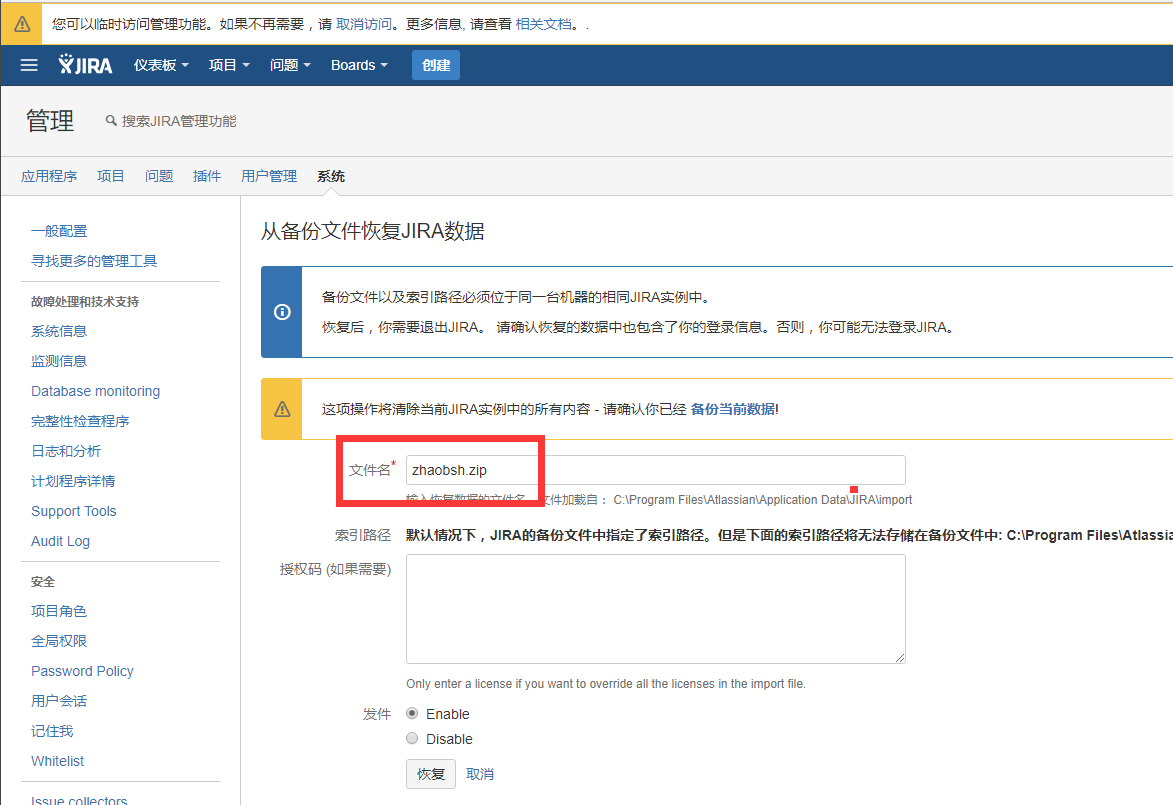The image size is (1173, 805).
Task: Open 完整性检查程序 in the sidebar
Action: coord(80,421)
